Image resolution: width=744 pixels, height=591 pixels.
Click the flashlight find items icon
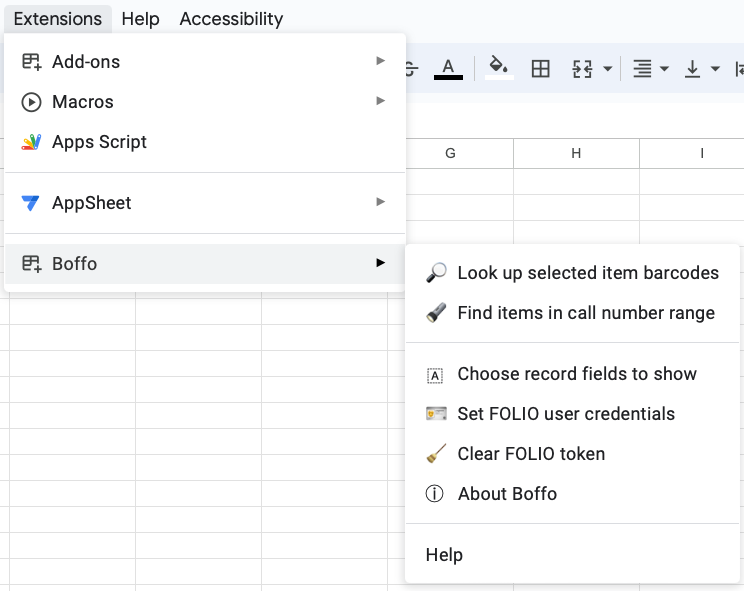pos(436,313)
